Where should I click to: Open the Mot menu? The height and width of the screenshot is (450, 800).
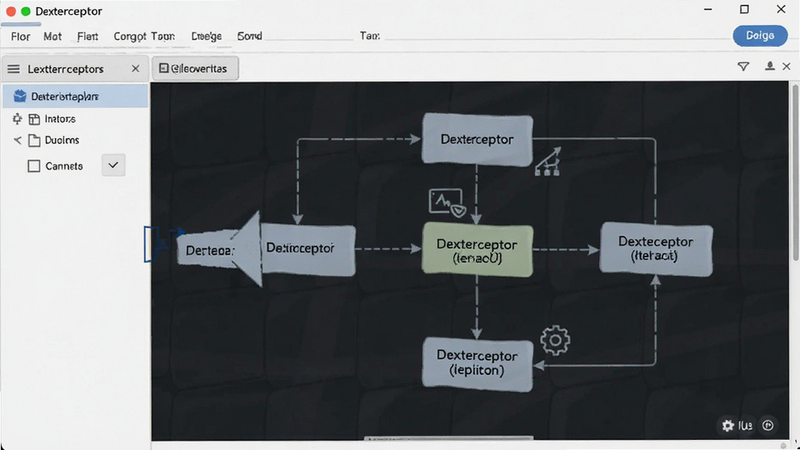53,36
